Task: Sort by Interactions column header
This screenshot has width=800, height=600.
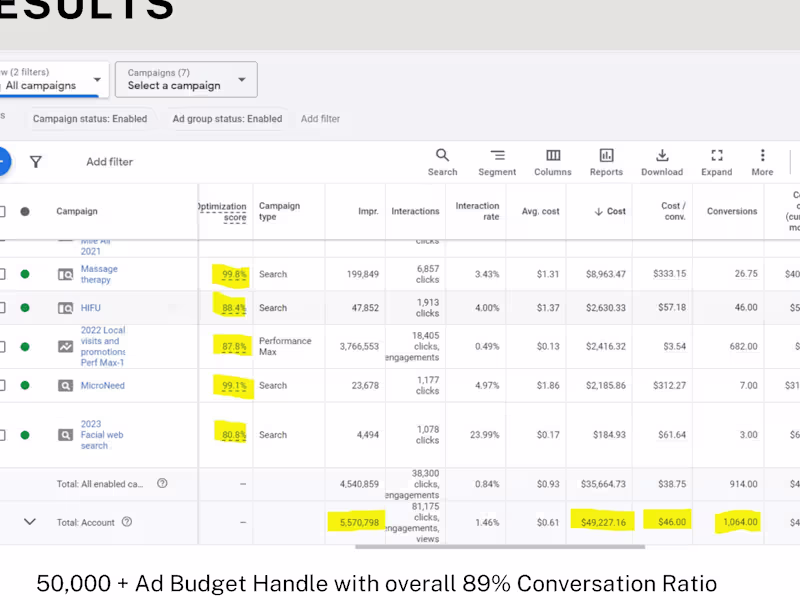Action: click(x=415, y=211)
